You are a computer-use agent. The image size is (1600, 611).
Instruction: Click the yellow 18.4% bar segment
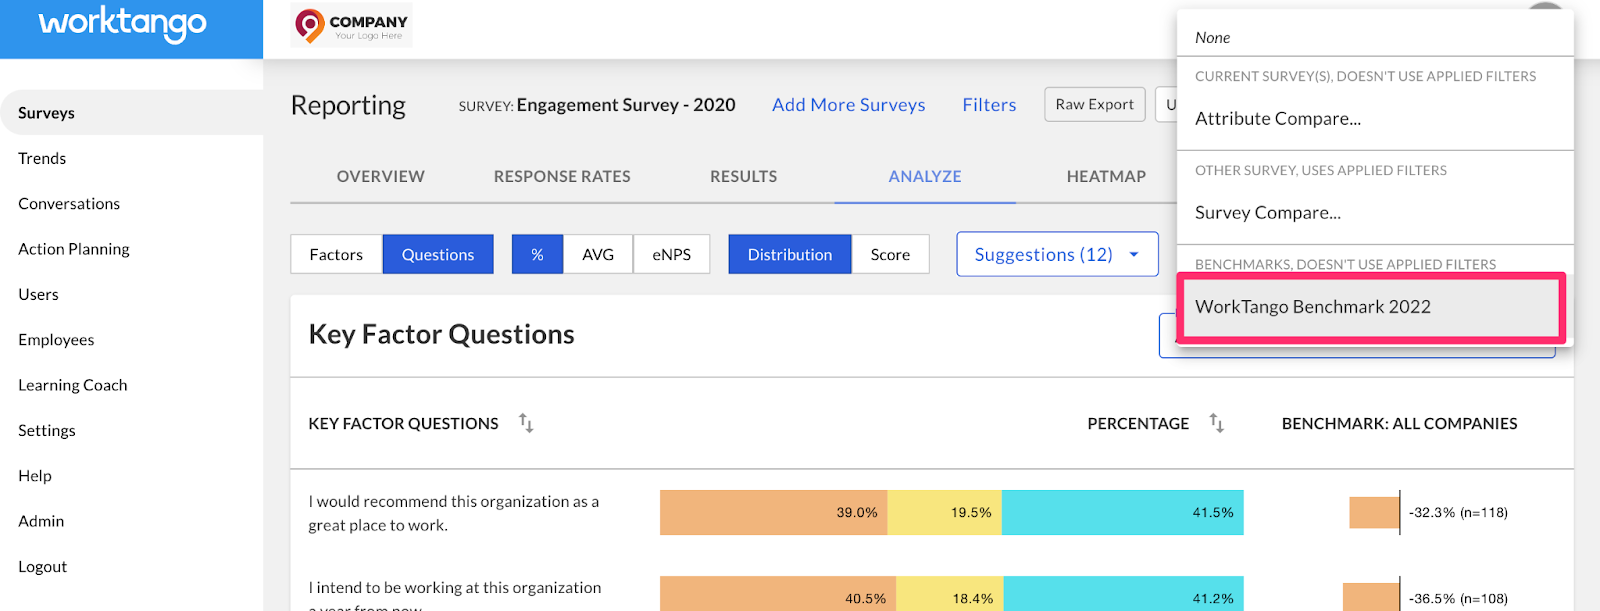950,594
